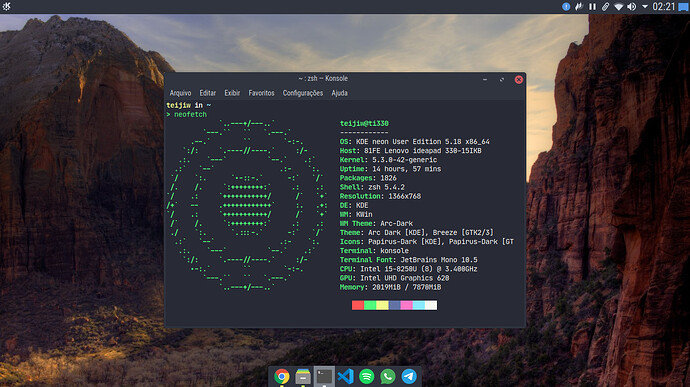Screen dimensions: 690x387
Task: Click the 'Intel i5-8250U' CPU line
Action: coord(408,269)
